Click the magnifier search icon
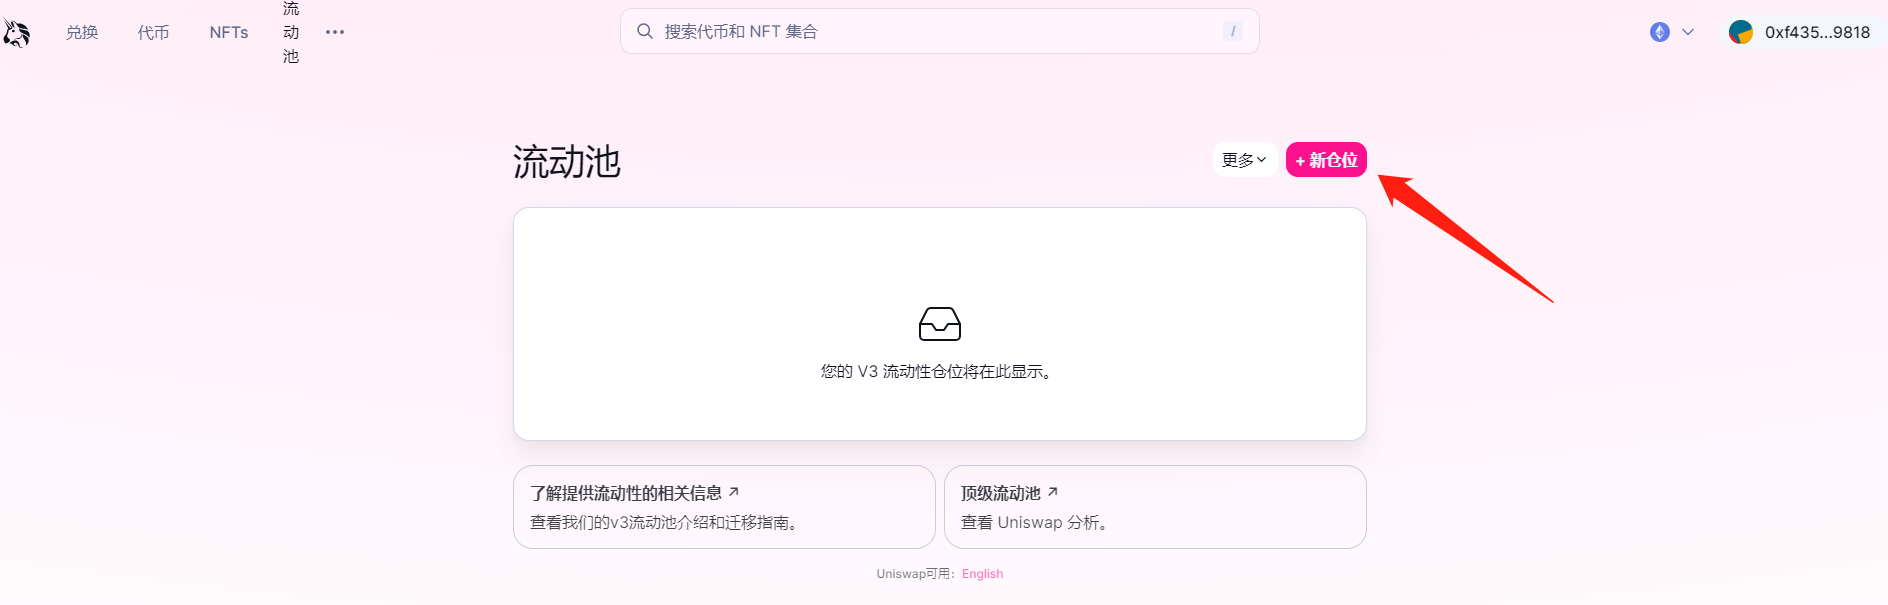This screenshot has width=1888, height=605. [x=645, y=31]
